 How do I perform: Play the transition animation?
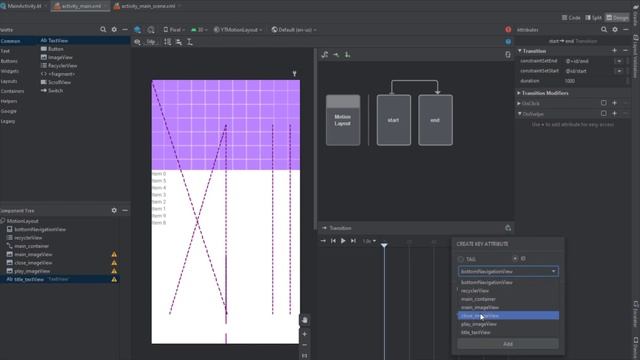click(x=343, y=241)
